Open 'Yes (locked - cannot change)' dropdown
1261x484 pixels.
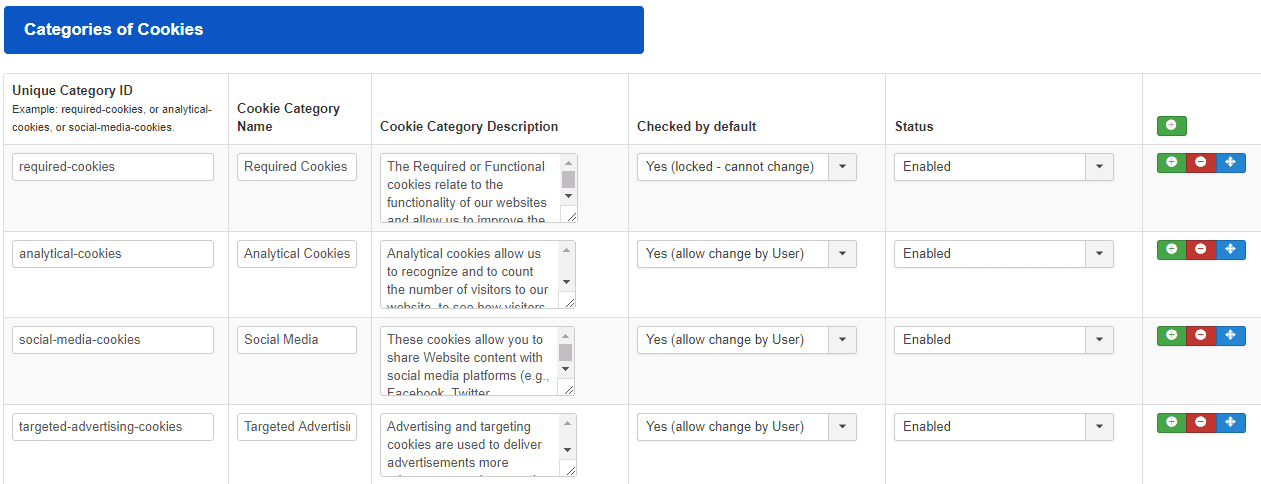pos(746,167)
